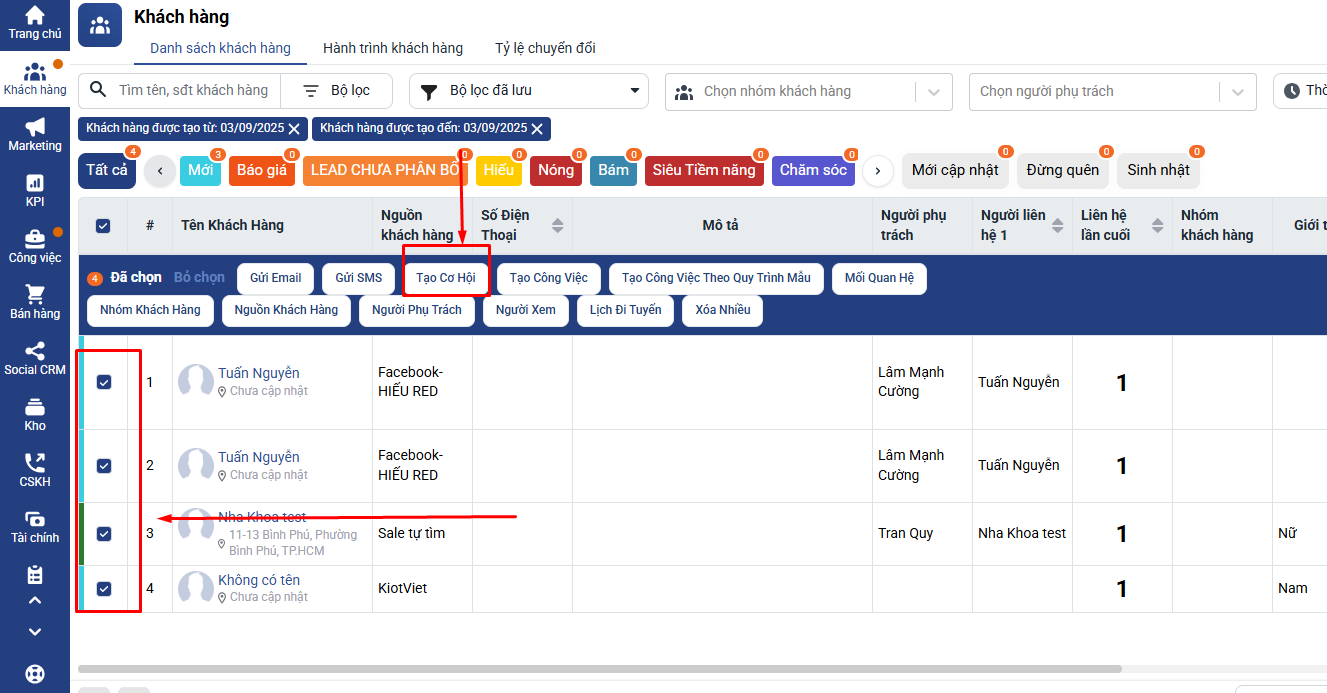
Task: Click the Tạo Cơ Hội button
Action: [445, 278]
